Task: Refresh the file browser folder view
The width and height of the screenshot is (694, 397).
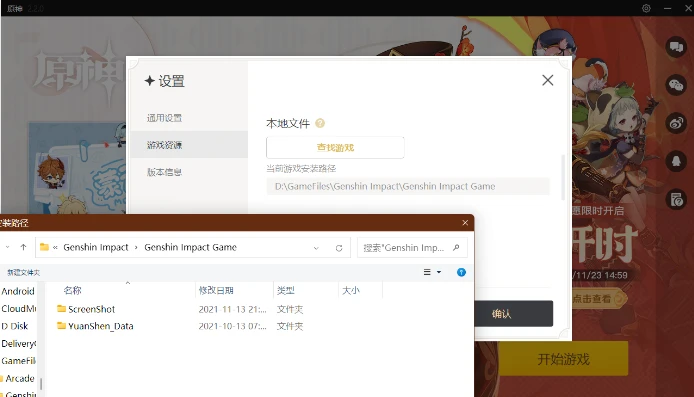Action: point(339,248)
